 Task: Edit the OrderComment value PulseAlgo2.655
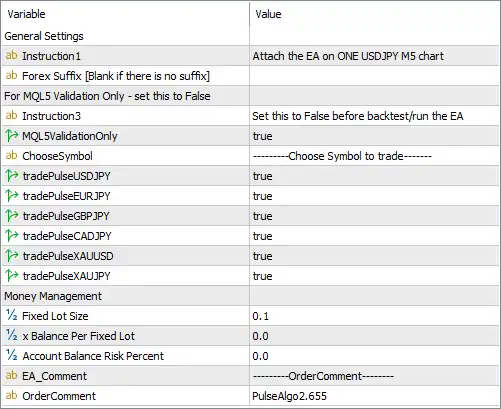pyautogui.click(x=374, y=396)
